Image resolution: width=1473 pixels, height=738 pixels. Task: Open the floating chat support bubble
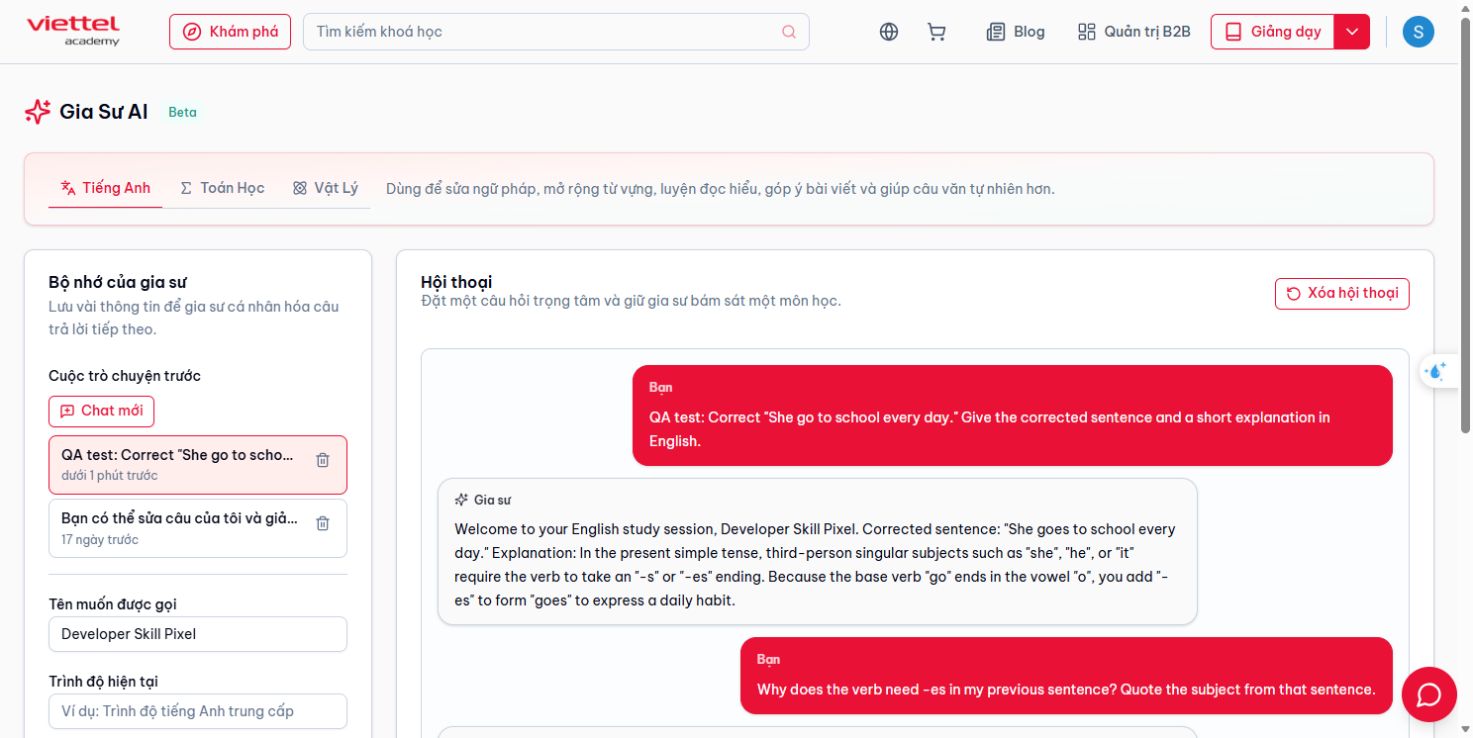click(x=1429, y=694)
